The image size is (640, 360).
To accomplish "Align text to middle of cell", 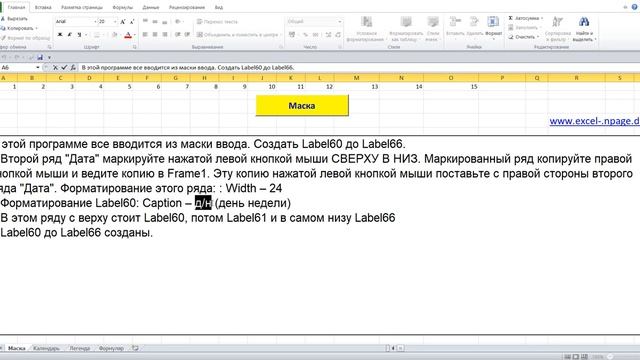I will click(x=155, y=22).
